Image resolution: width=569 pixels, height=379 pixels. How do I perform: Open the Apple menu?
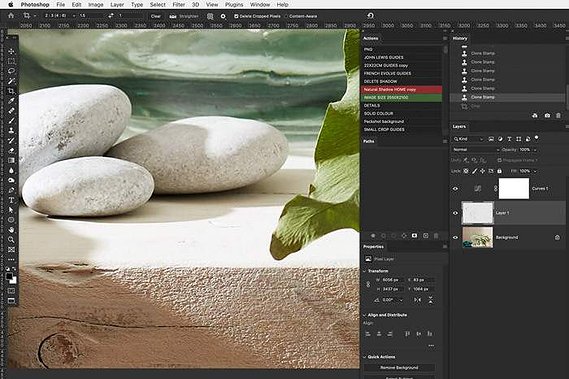coord(11,5)
